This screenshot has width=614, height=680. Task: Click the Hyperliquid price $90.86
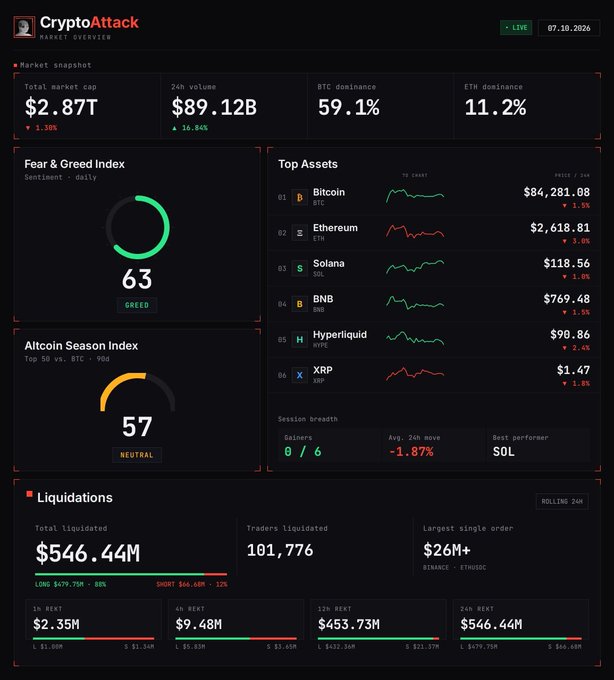pyautogui.click(x=570, y=334)
